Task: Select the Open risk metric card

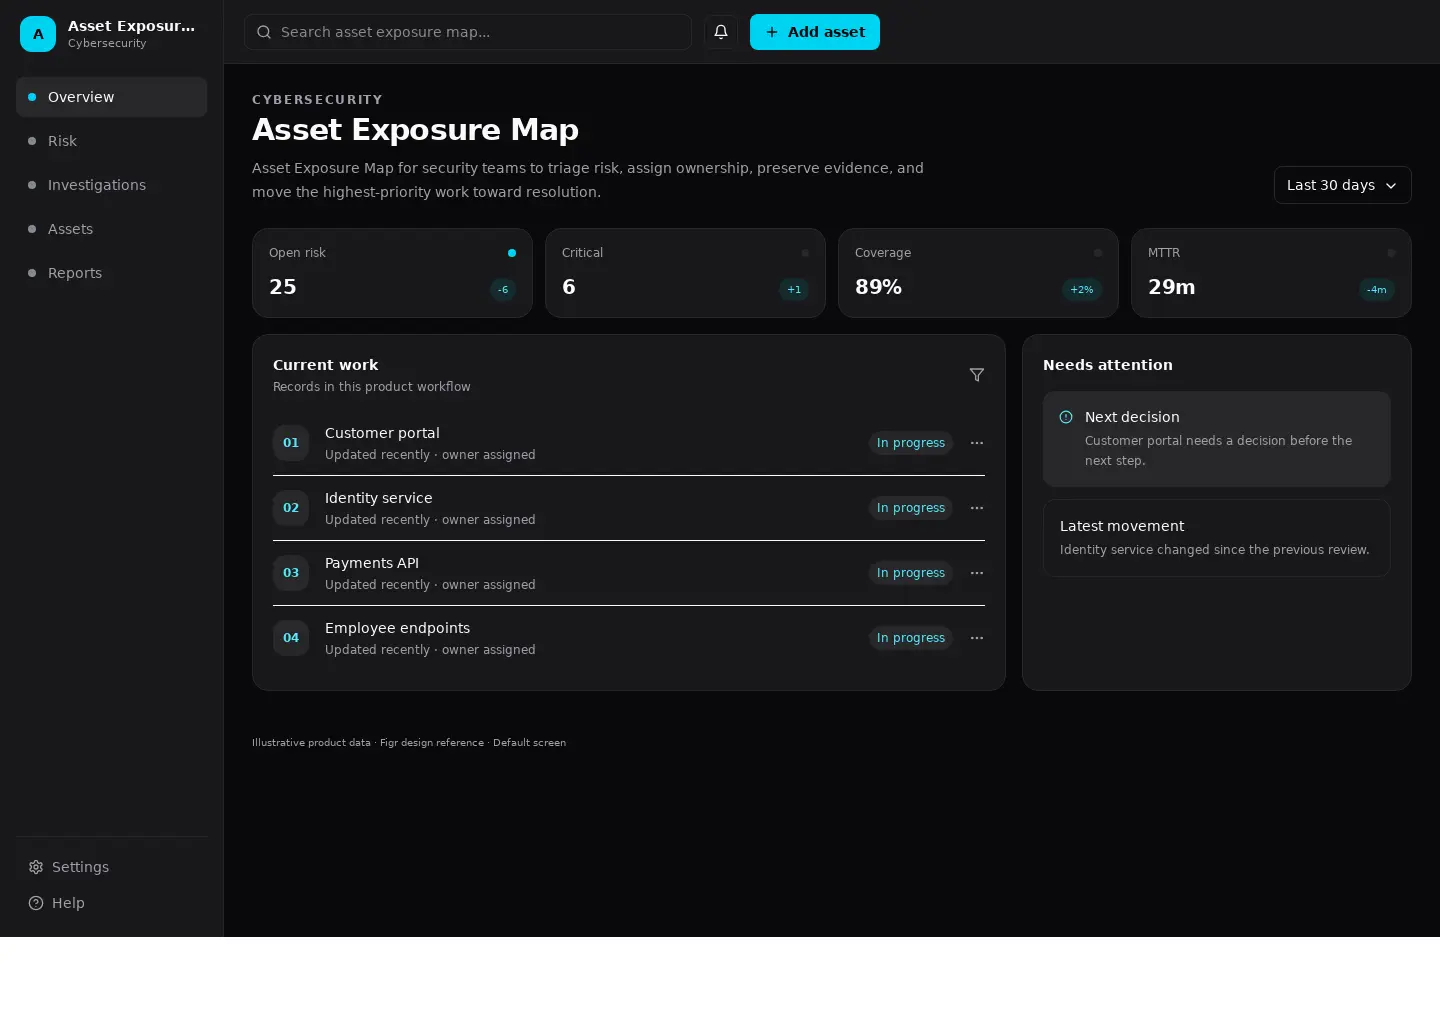Action: [x=392, y=273]
